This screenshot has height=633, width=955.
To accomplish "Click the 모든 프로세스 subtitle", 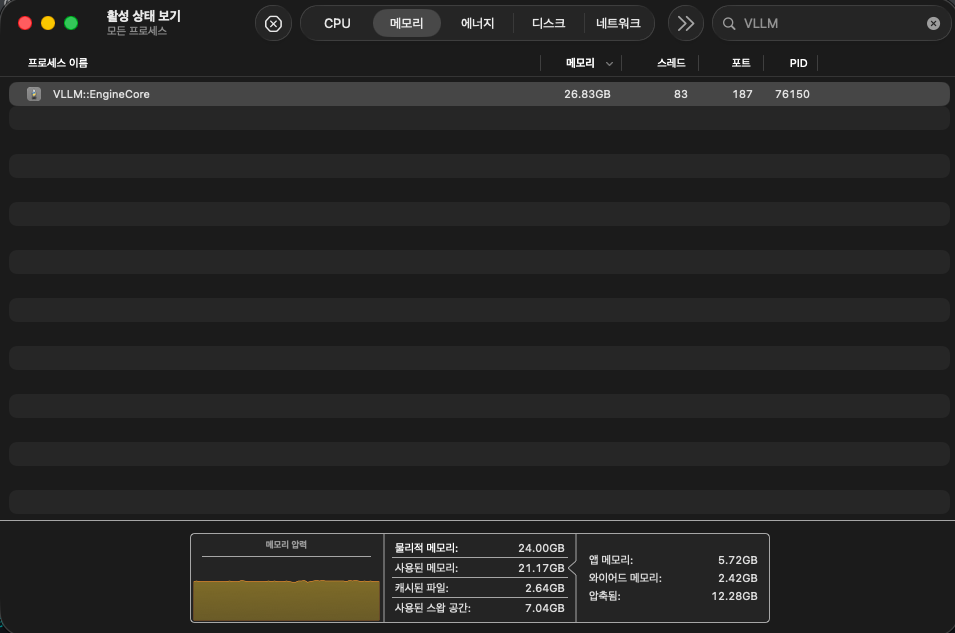I will (136, 31).
